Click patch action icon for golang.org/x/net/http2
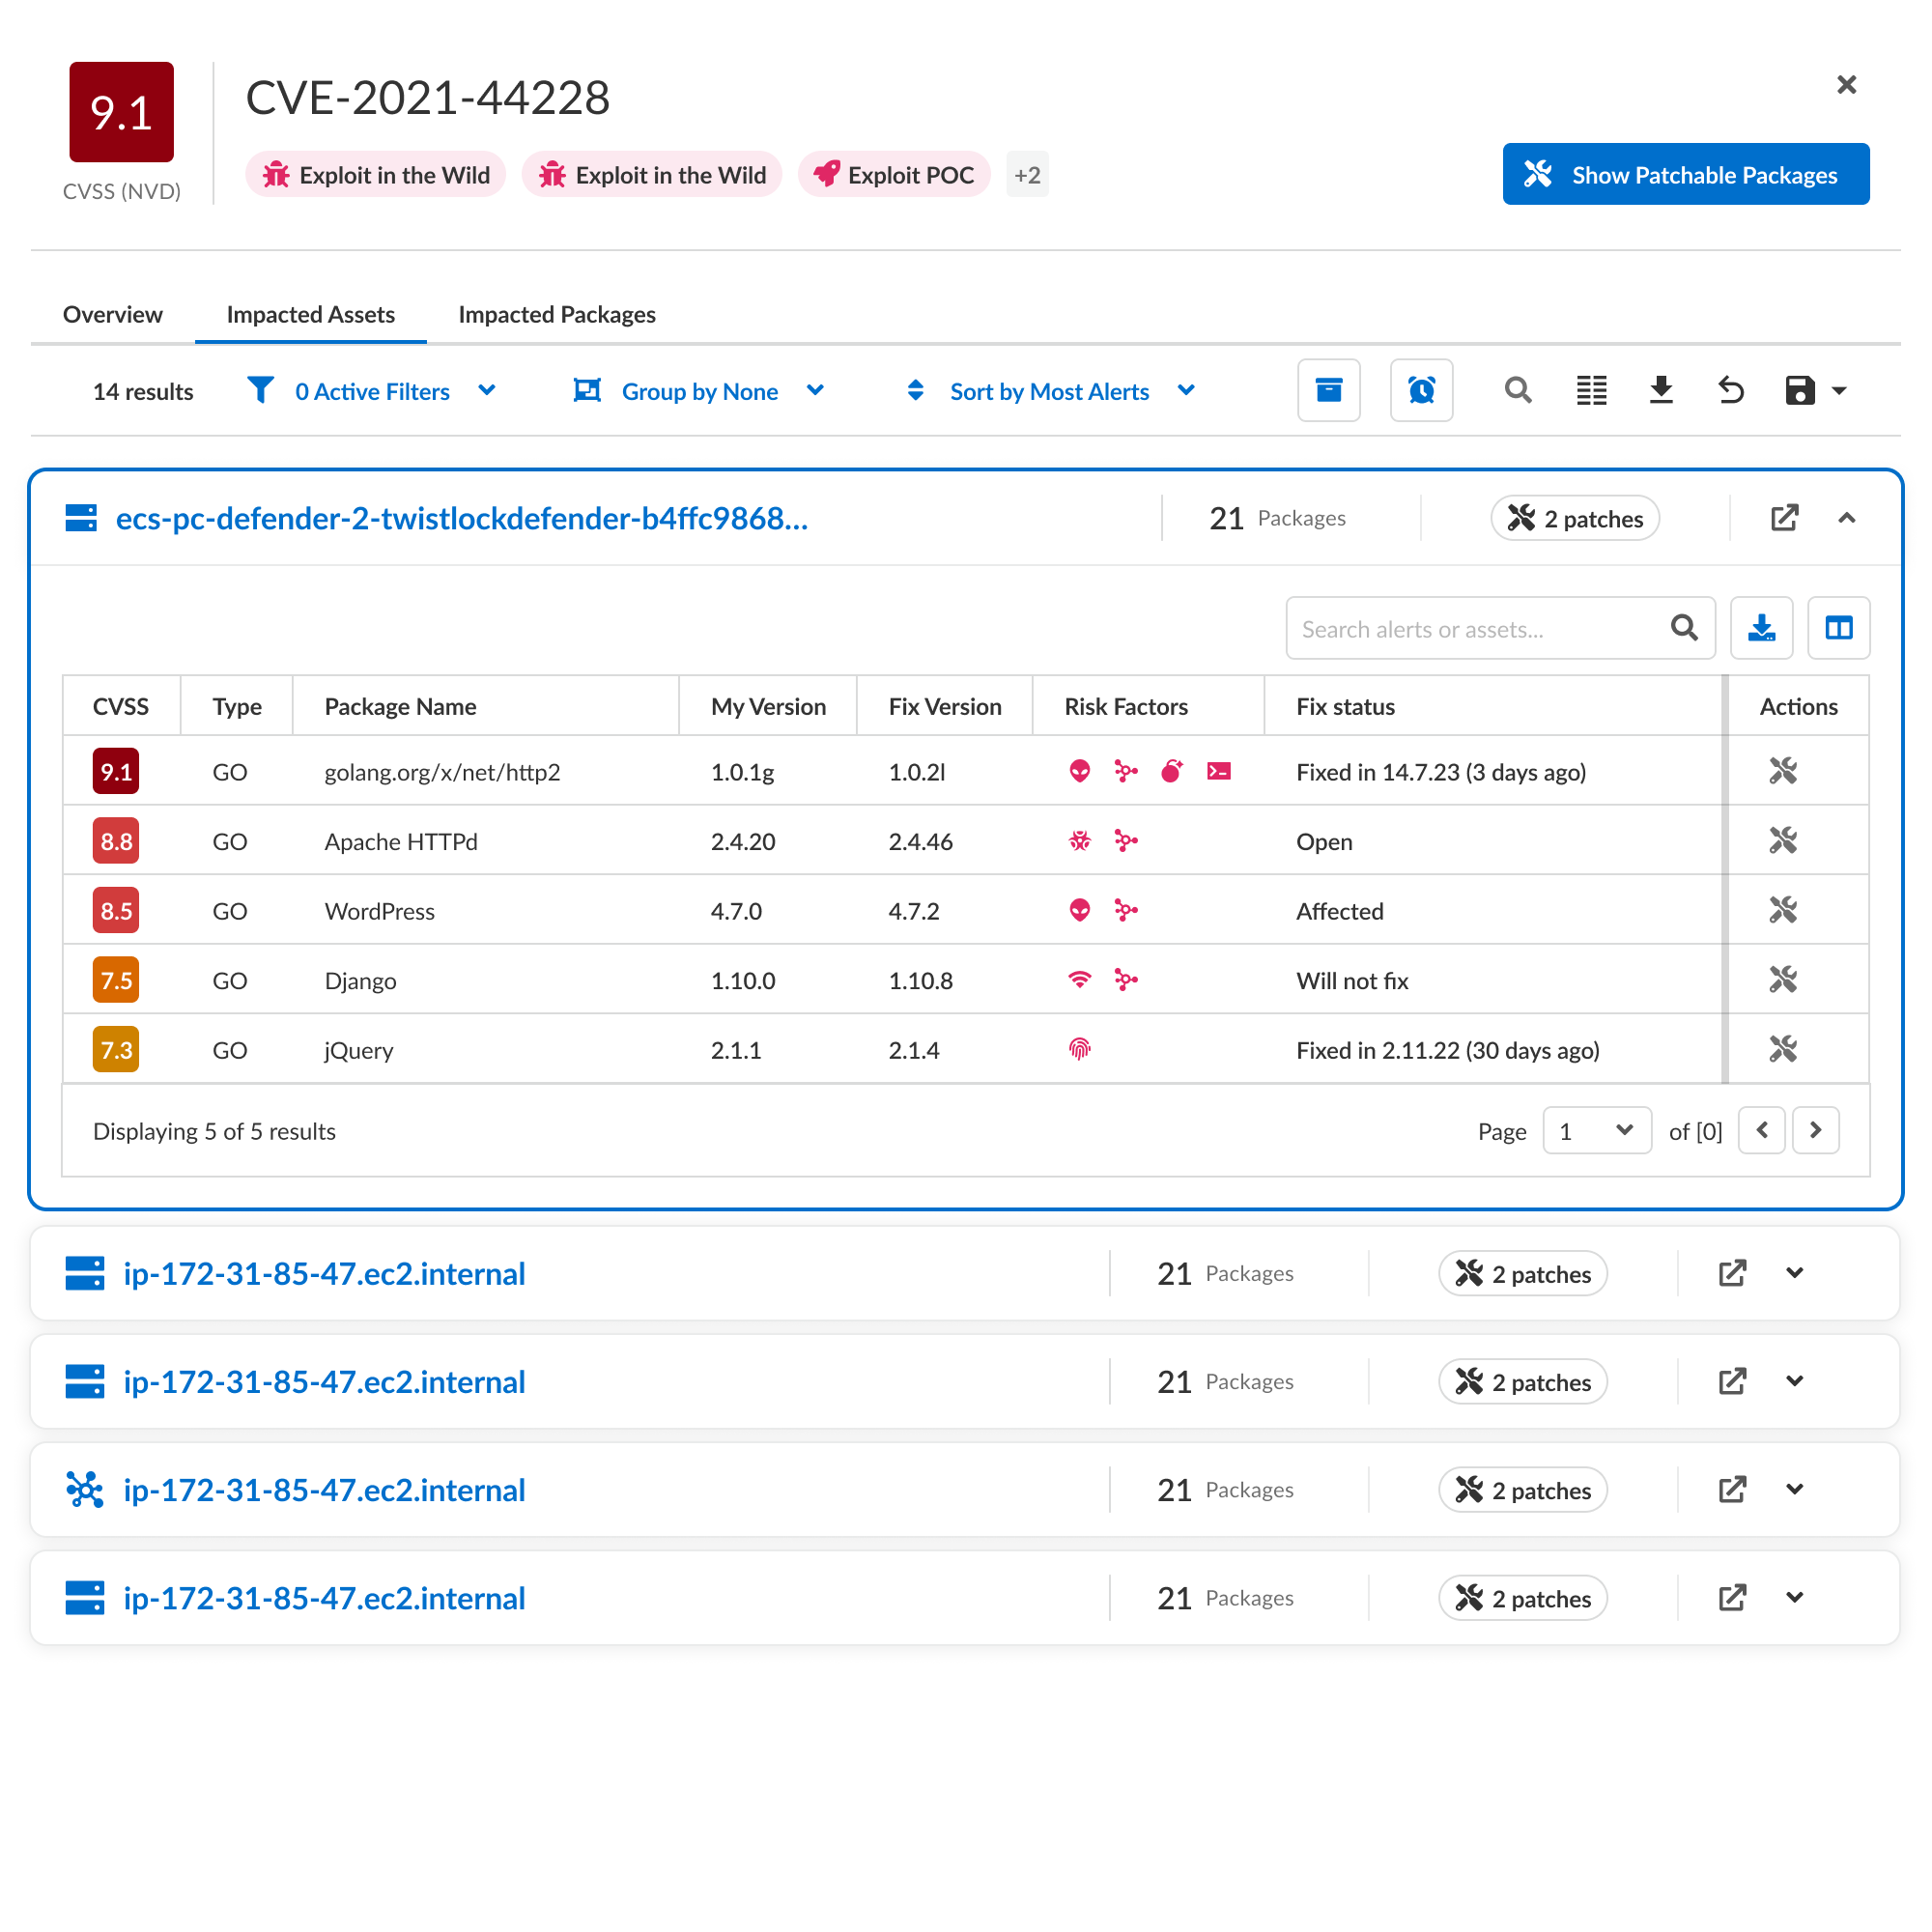 tap(1783, 771)
